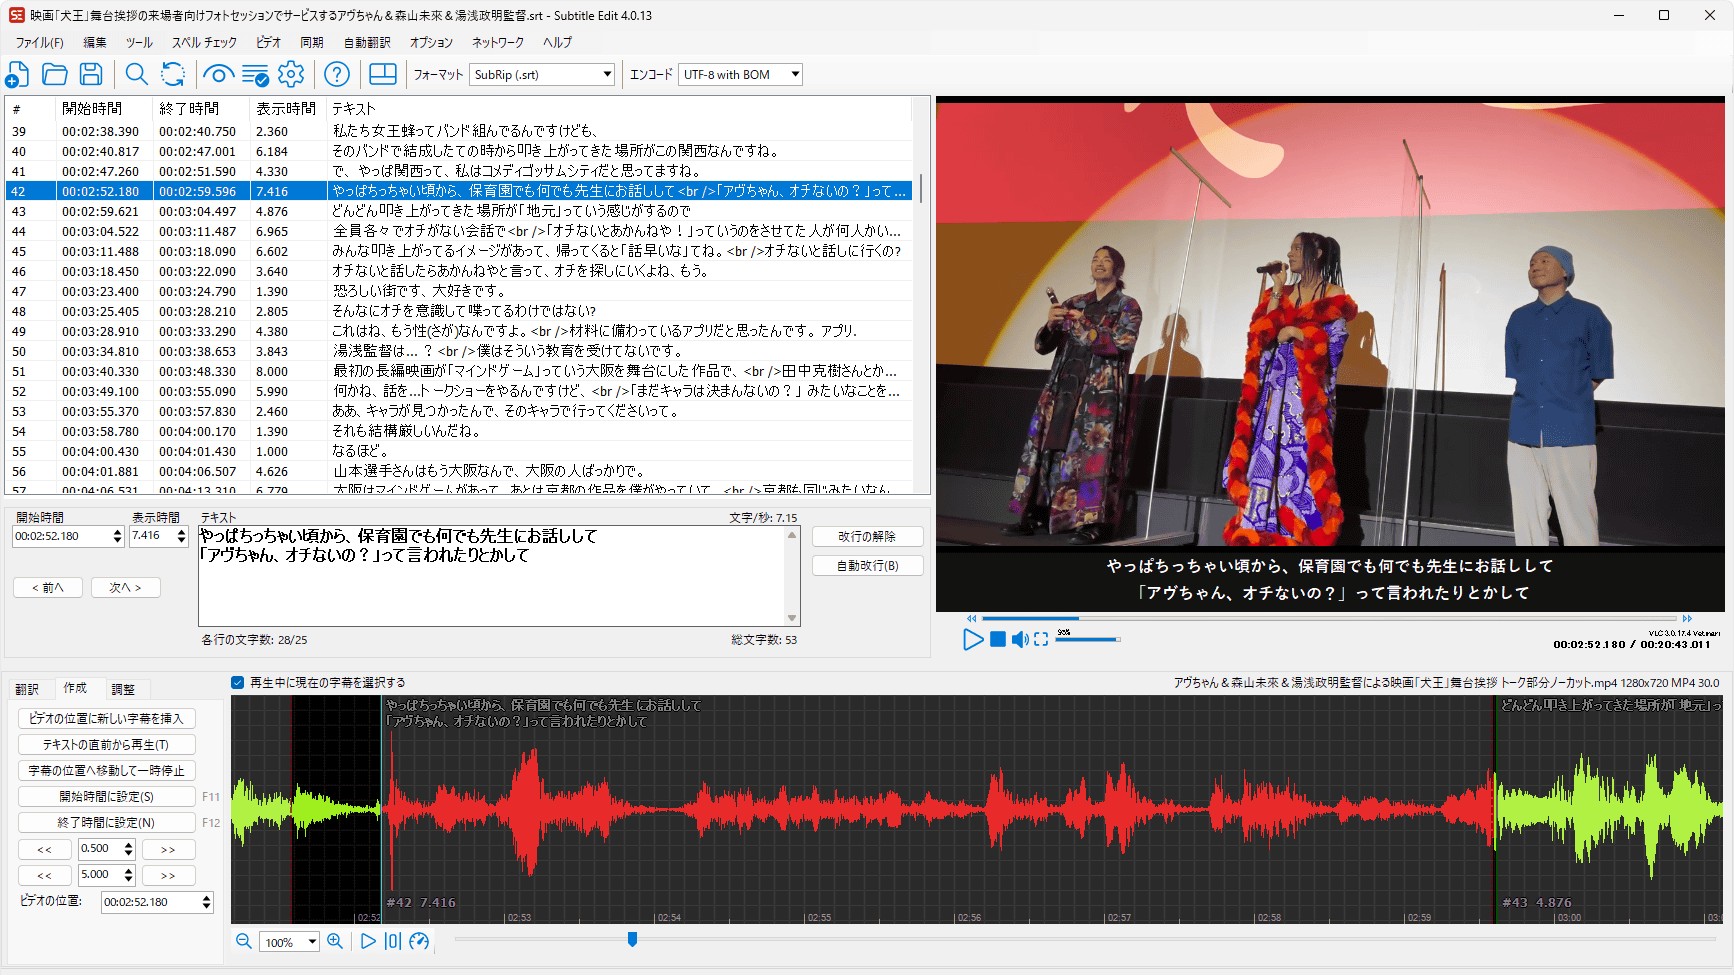Image resolution: width=1734 pixels, height=975 pixels.
Task: Toggle fullscreen in the video player
Action: pos(1041,639)
